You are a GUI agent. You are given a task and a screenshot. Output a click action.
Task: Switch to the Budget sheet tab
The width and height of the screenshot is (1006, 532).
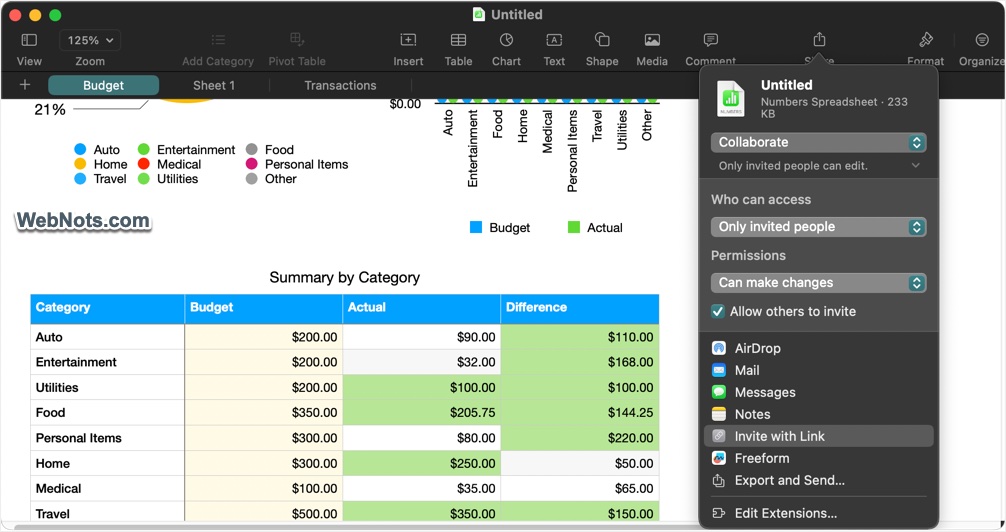point(103,85)
